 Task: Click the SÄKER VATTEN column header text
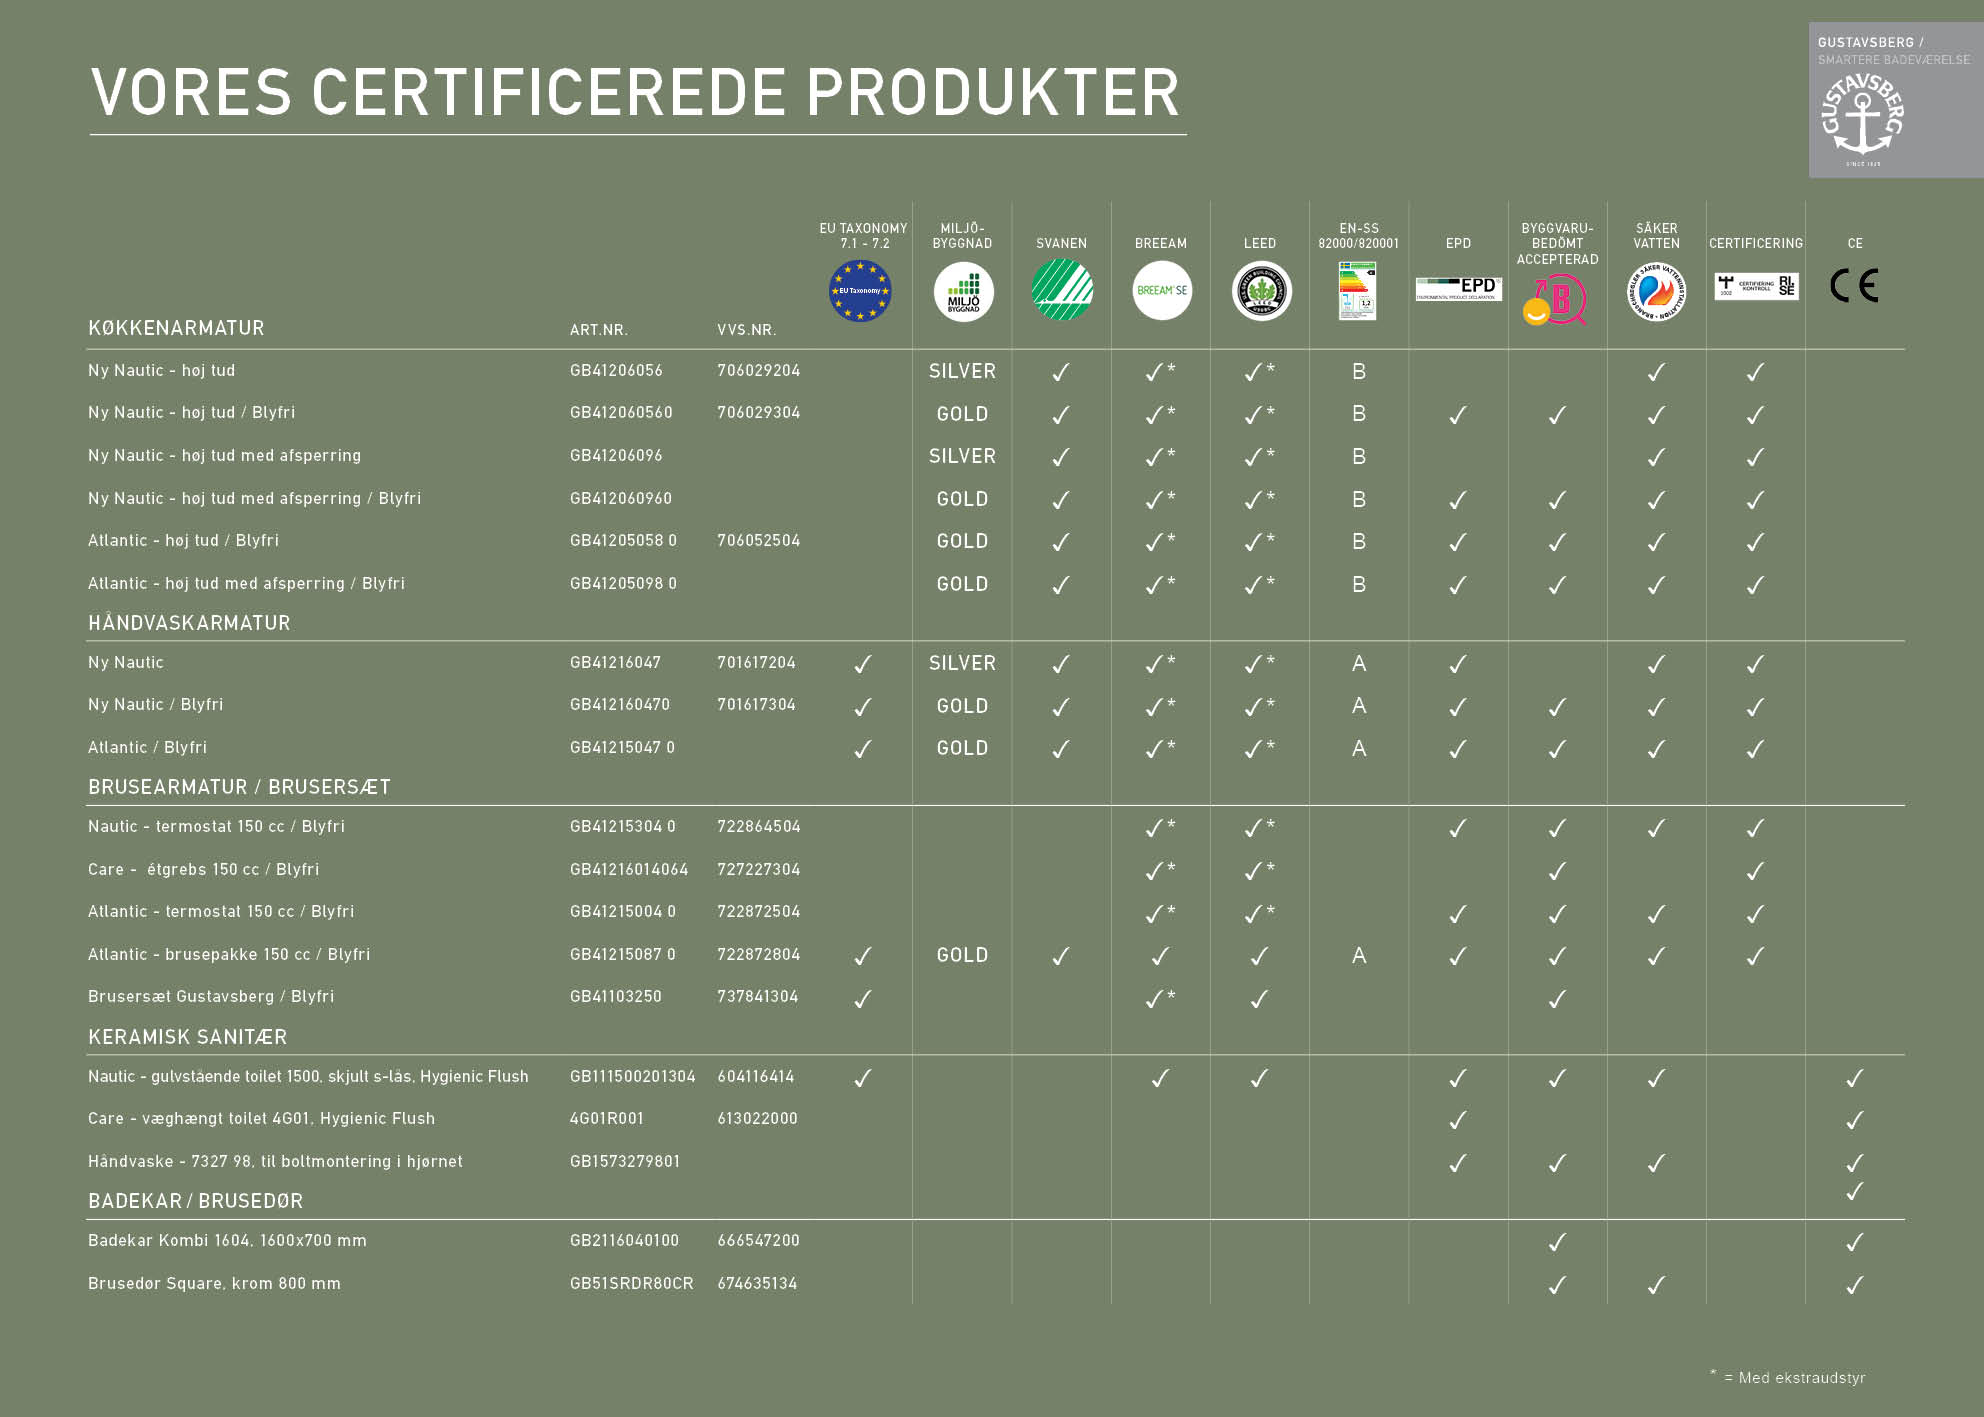tap(1657, 236)
